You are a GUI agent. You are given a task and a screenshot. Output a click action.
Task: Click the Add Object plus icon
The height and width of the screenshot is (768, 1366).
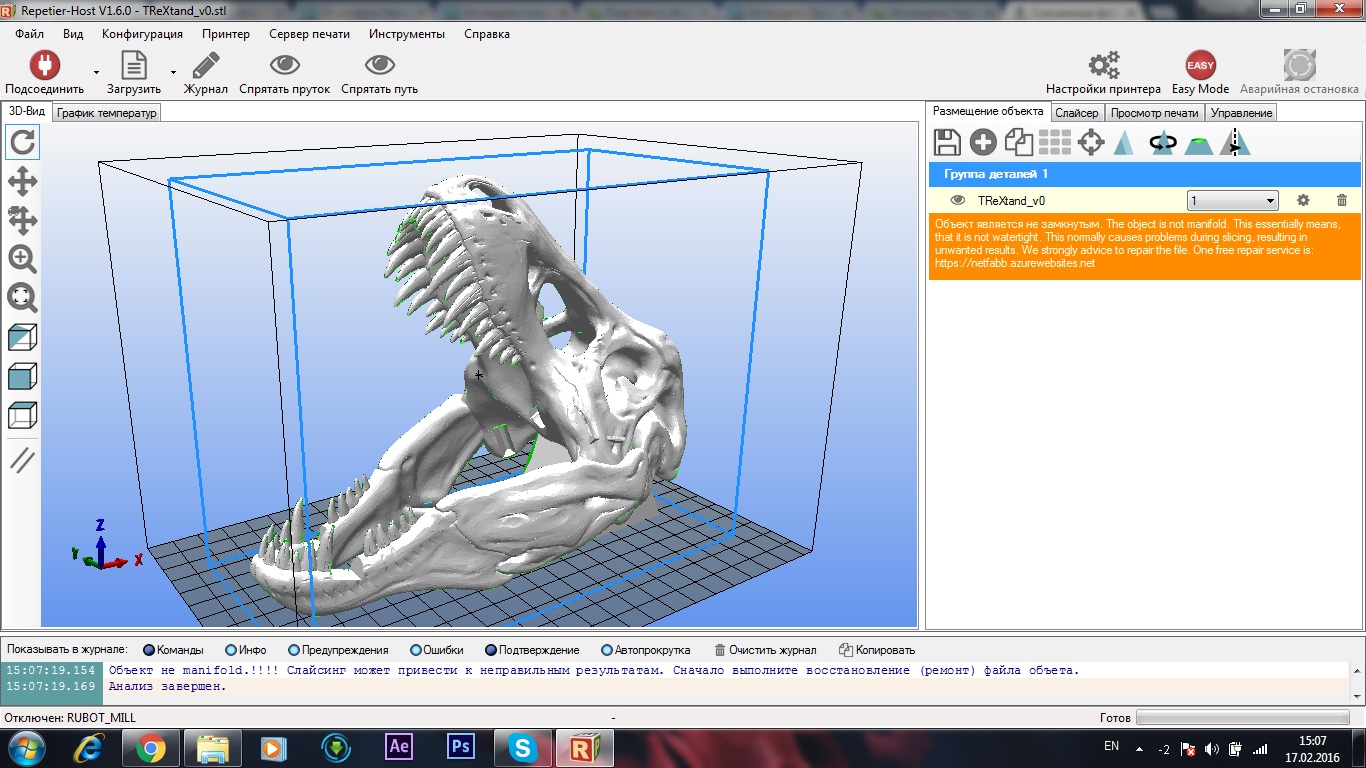tap(983, 143)
